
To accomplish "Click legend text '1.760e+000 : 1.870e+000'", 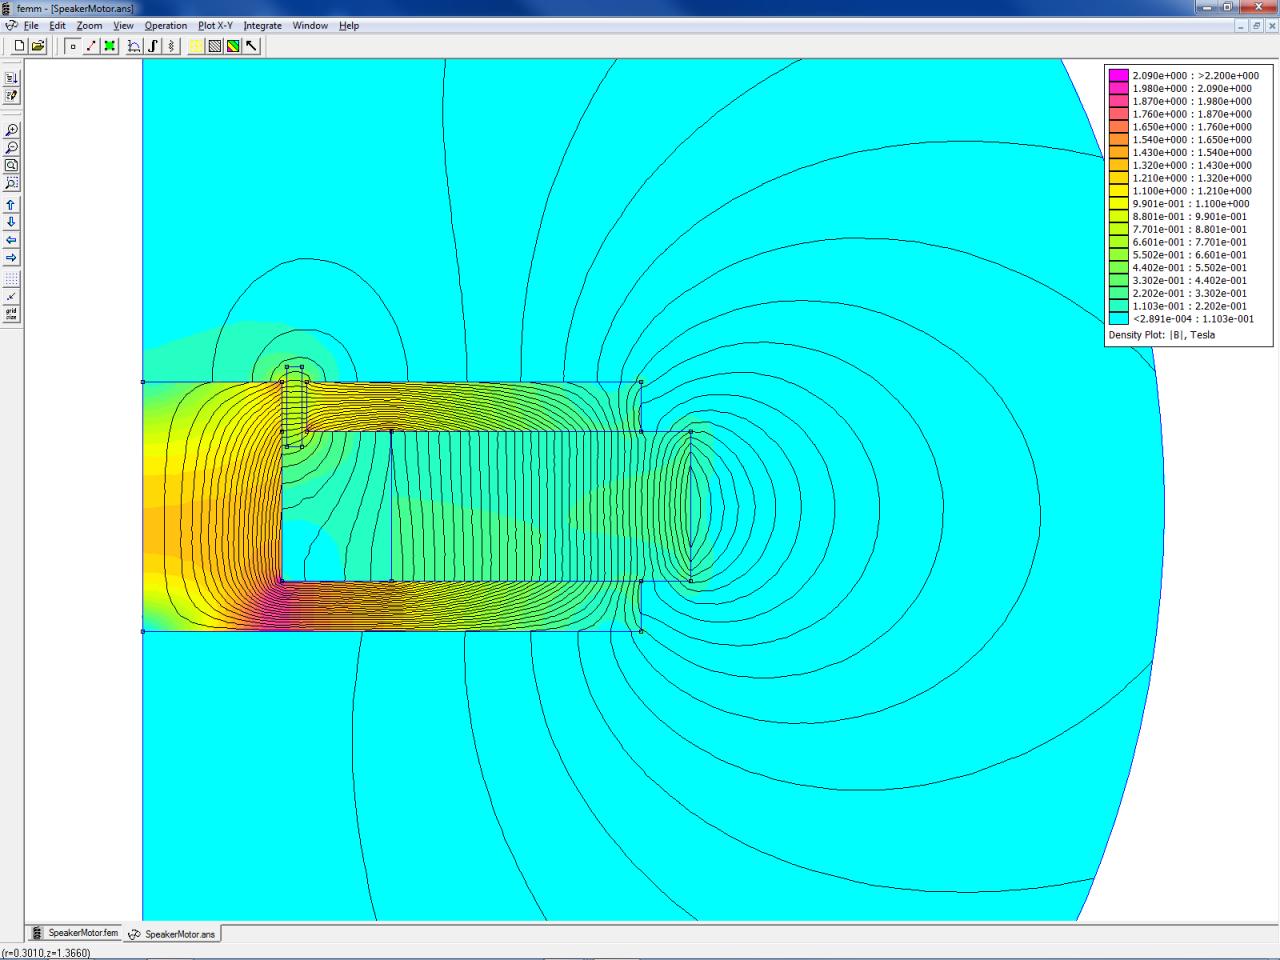I will coord(1192,114).
